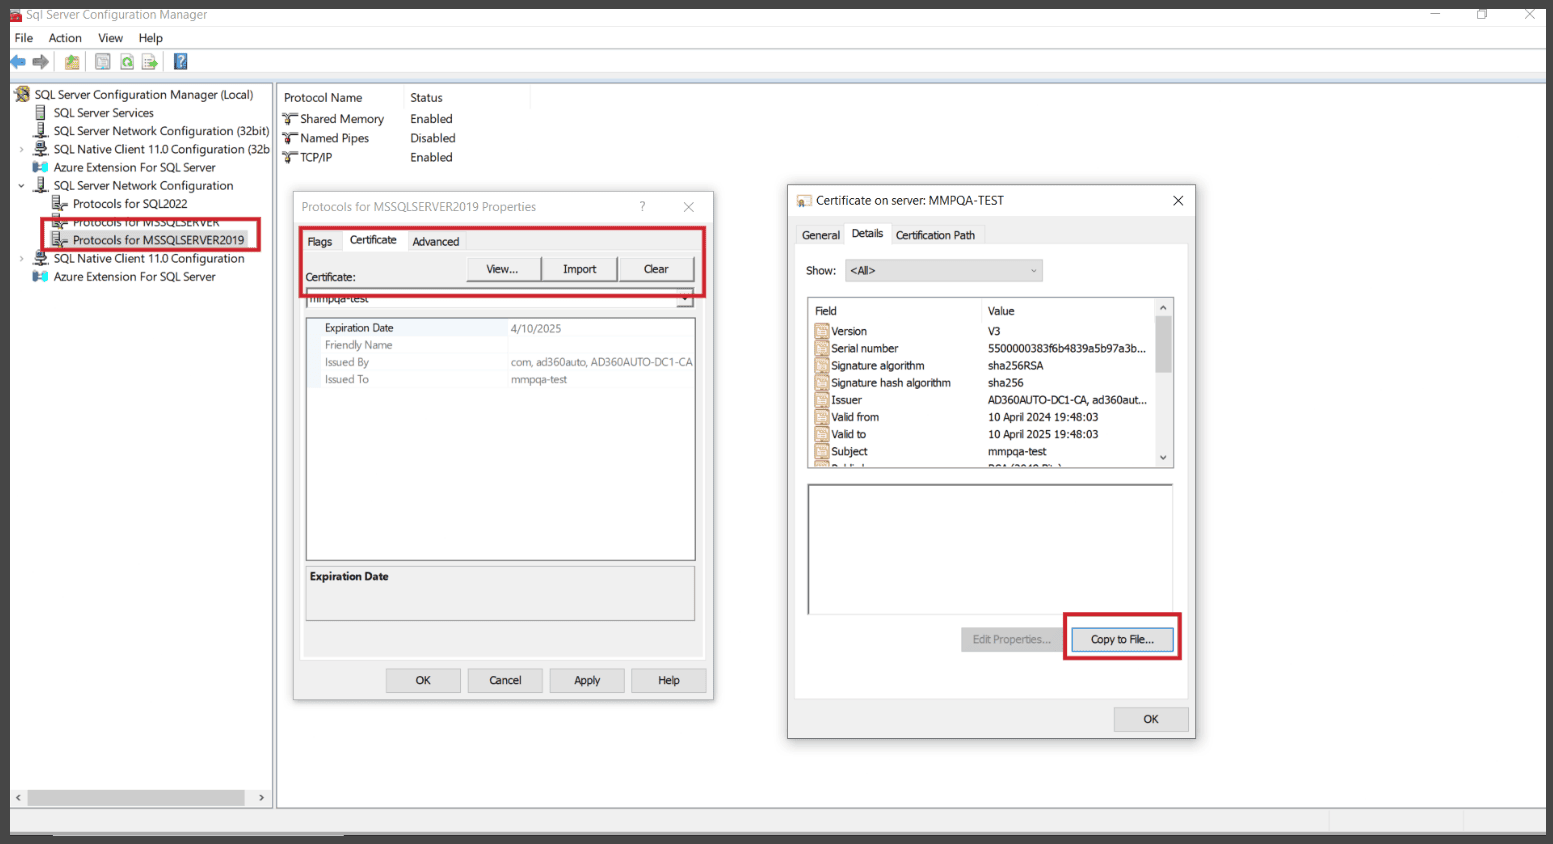Viewport: 1553px width, 844px height.
Task: Click the Export List icon in the toolbar
Action: (x=150, y=61)
